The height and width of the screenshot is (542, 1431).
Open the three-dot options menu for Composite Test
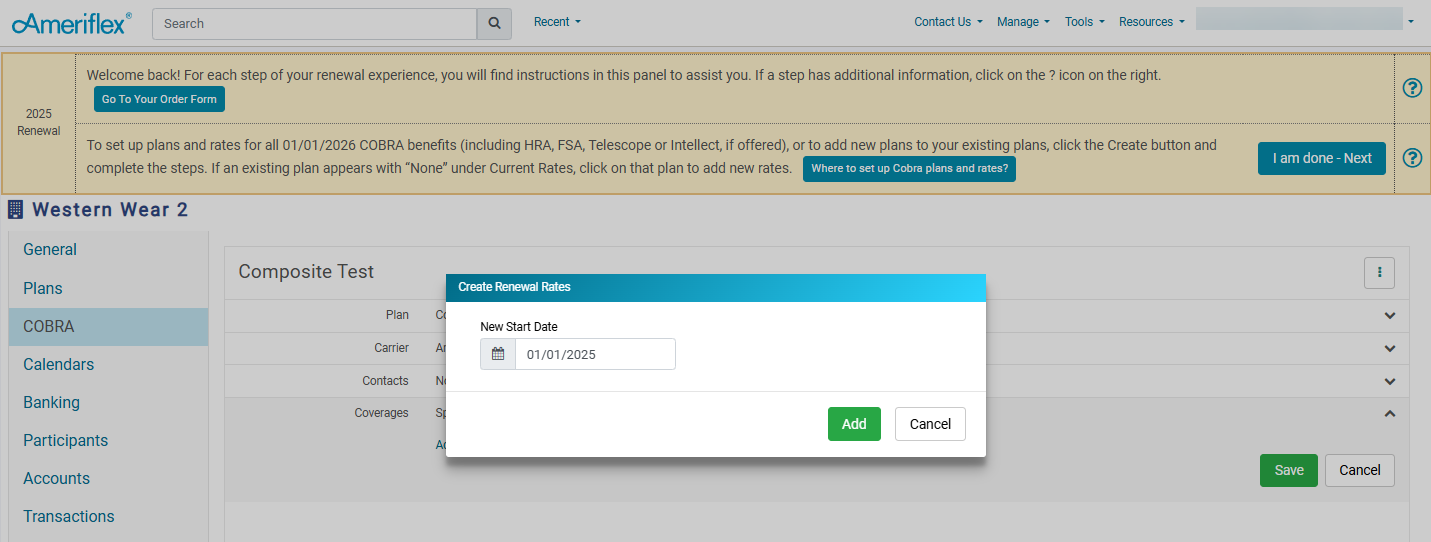pyautogui.click(x=1379, y=272)
